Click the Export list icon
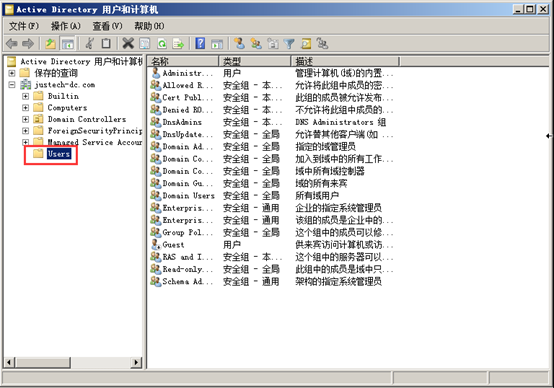The image size is (554, 388). click(178, 44)
